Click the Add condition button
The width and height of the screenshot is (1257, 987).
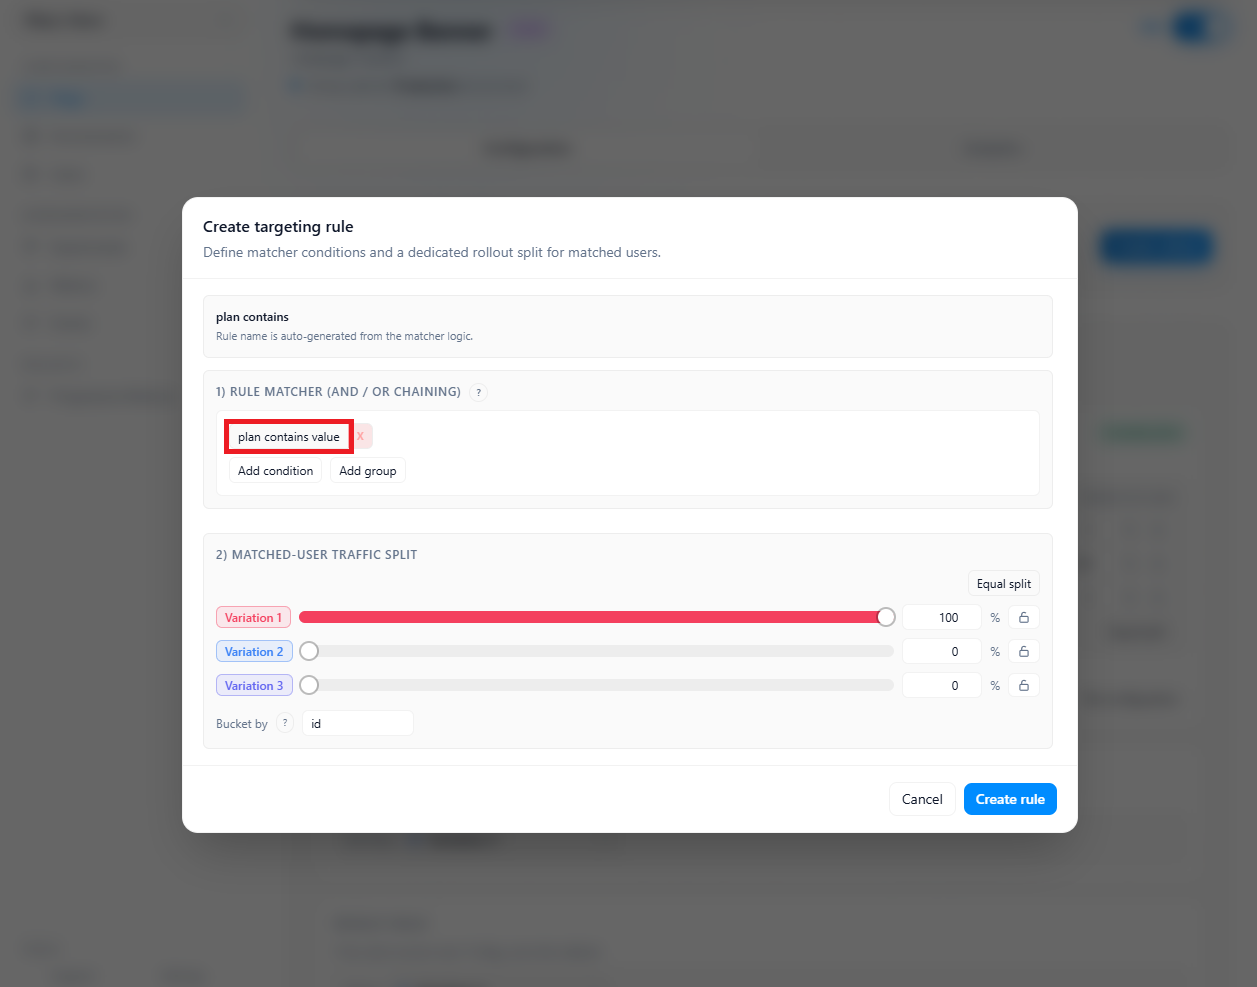tap(274, 470)
